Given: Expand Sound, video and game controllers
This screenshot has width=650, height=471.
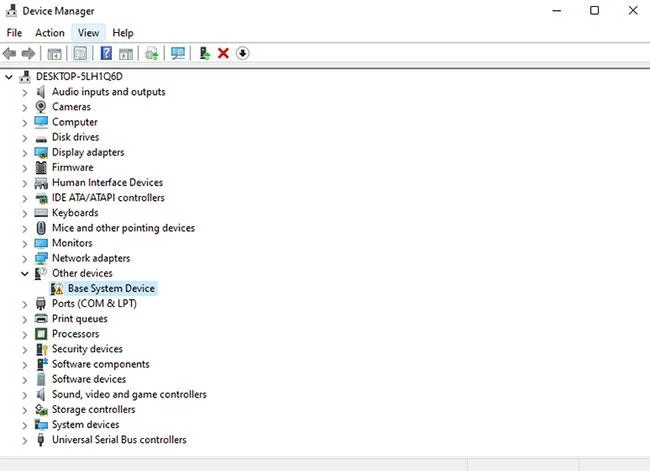Looking at the screenshot, I should [24, 395].
